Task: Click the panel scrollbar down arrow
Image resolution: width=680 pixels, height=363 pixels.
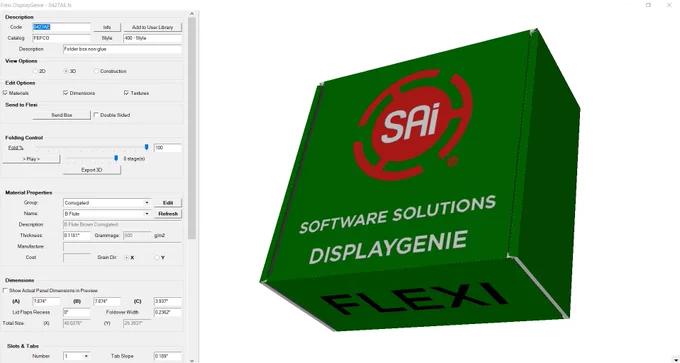Action: (192, 360)
